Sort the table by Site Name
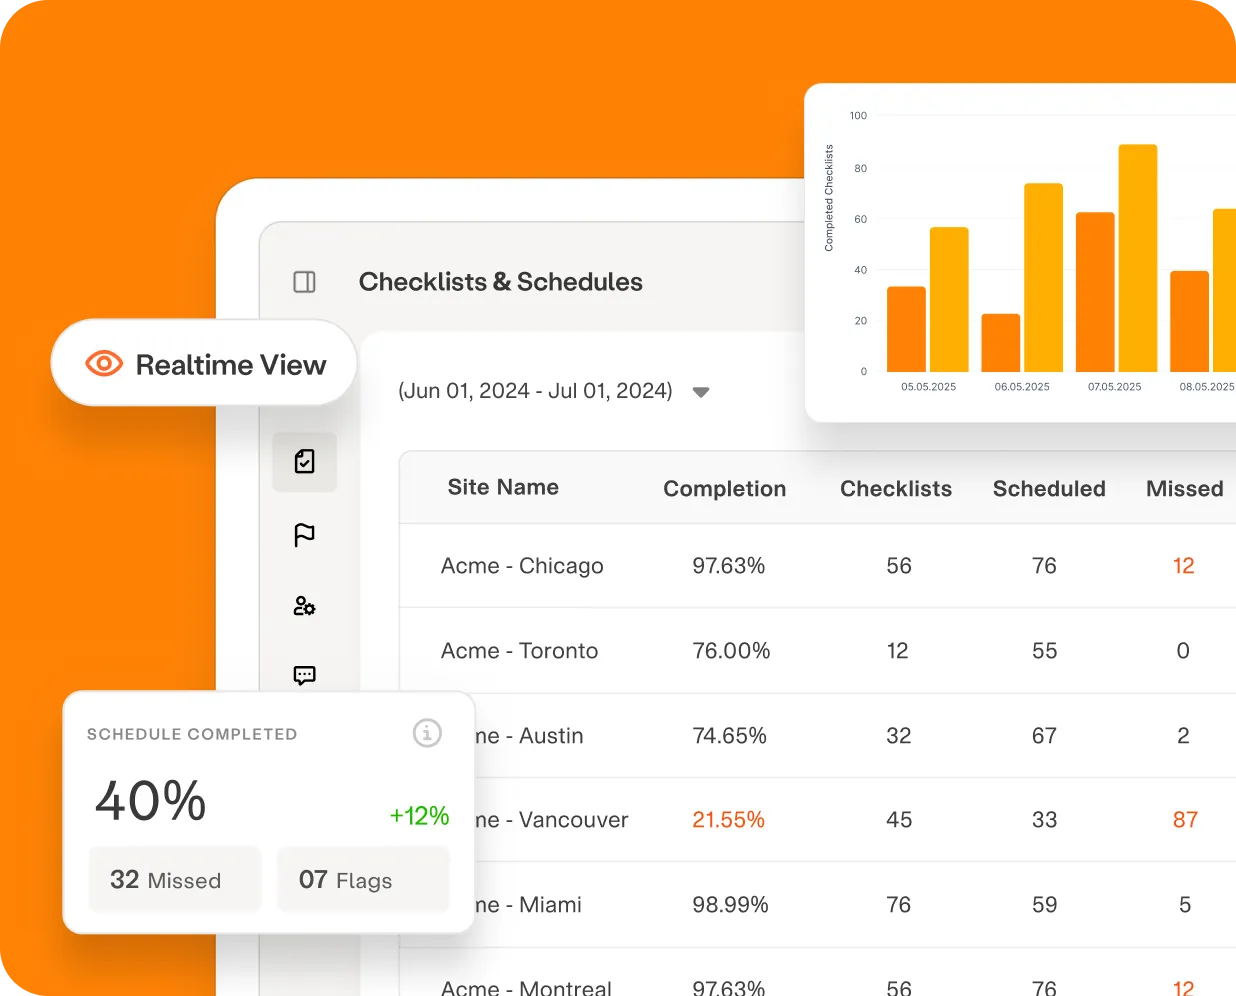 click(x=503, y=487)
